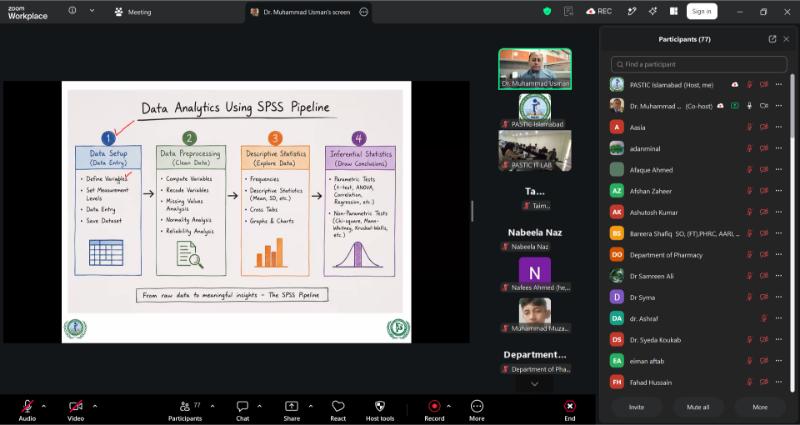Toggle the microphone for Aasia

pyautogui.click(x=749, y=128)
